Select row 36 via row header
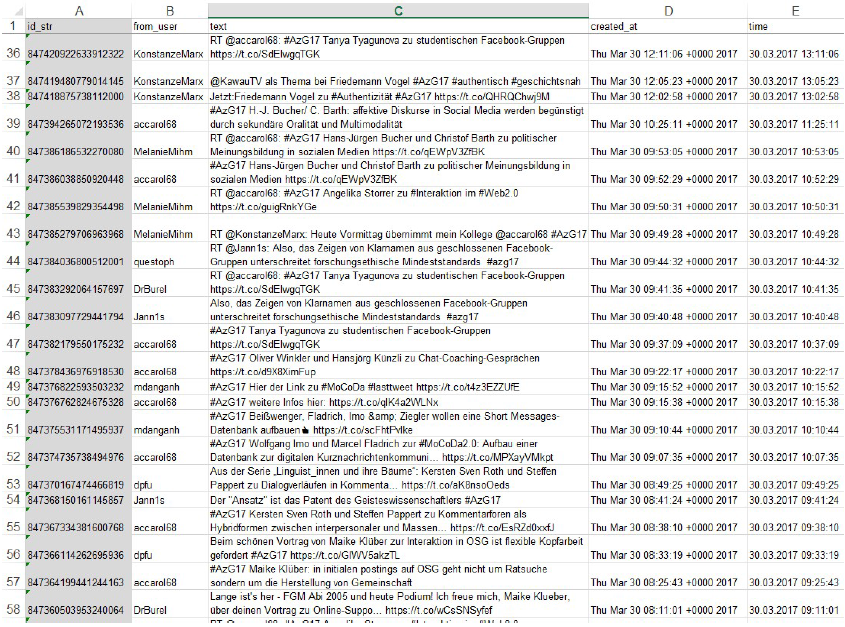Viewport: 845px width, 627px height. coord(11,54)
